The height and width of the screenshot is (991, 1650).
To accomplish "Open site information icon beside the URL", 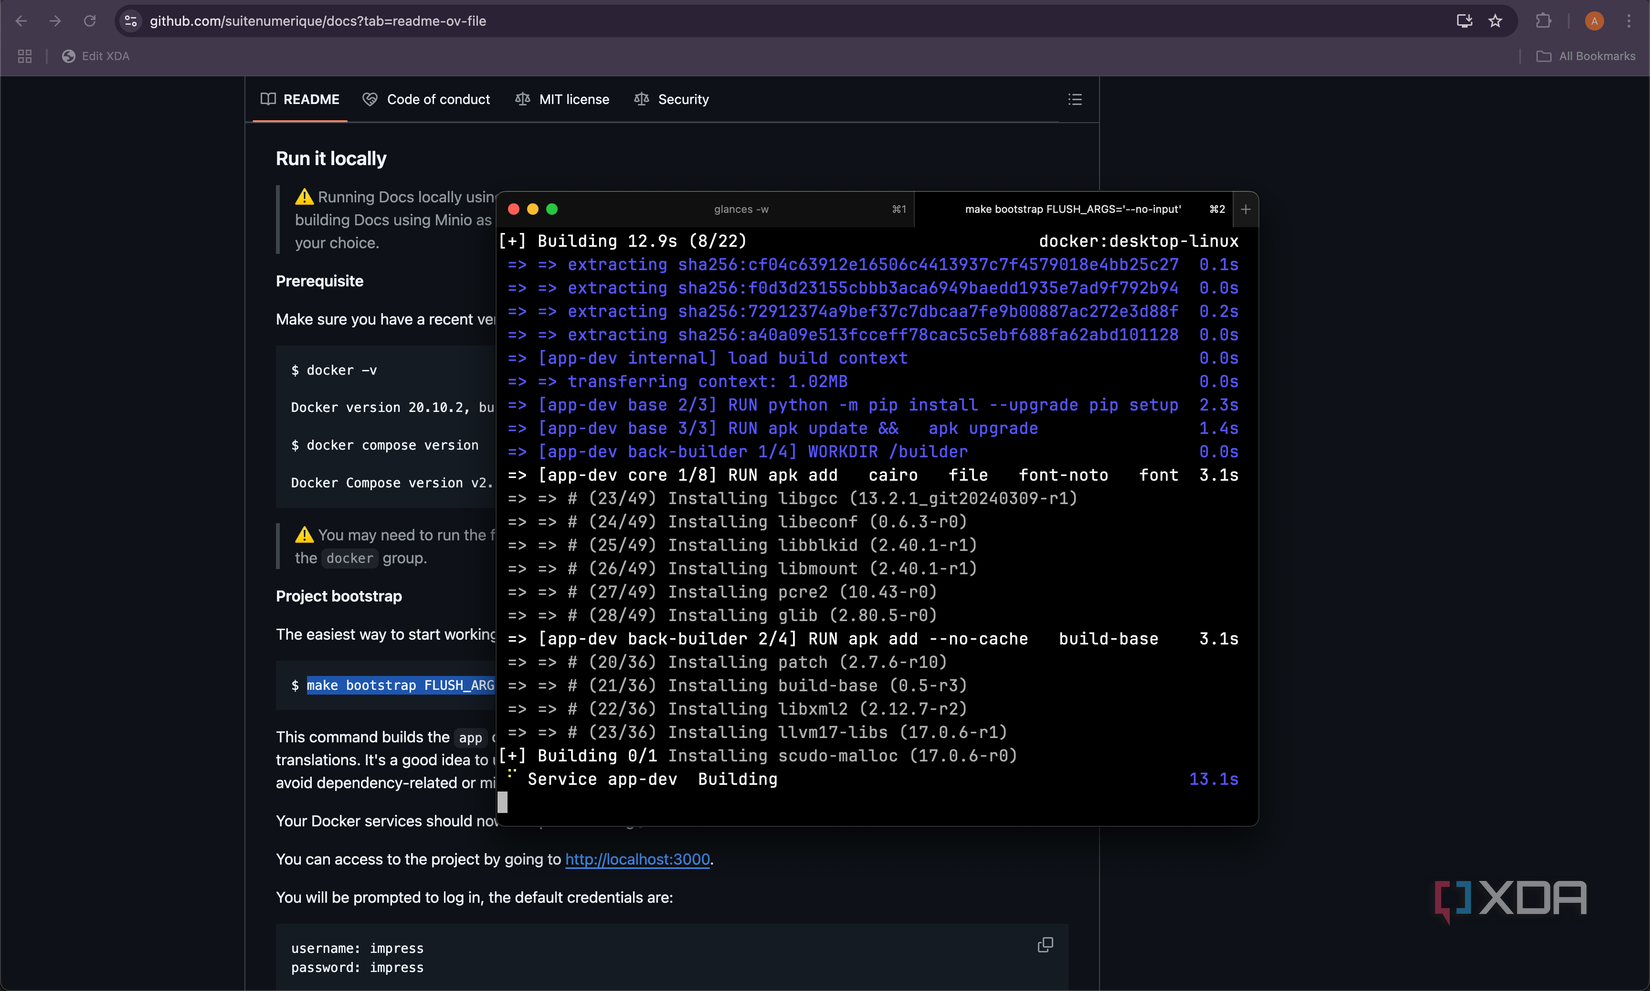I will [x=130, y=20].
